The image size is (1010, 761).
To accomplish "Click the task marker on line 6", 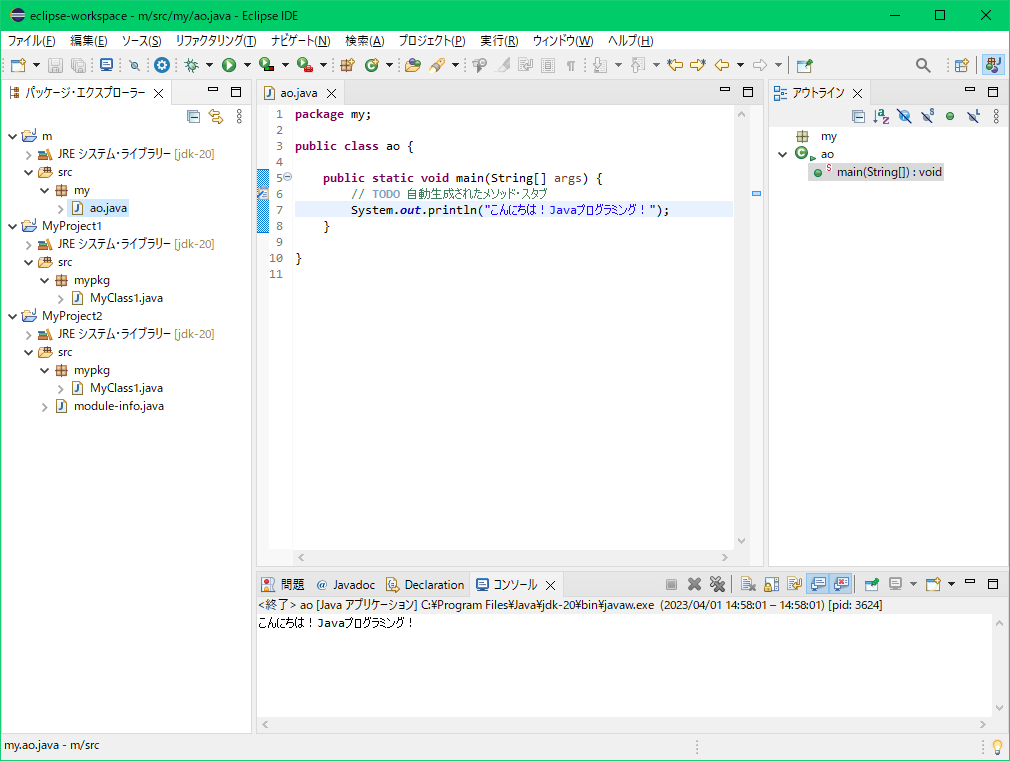I will tap(263, 193).
